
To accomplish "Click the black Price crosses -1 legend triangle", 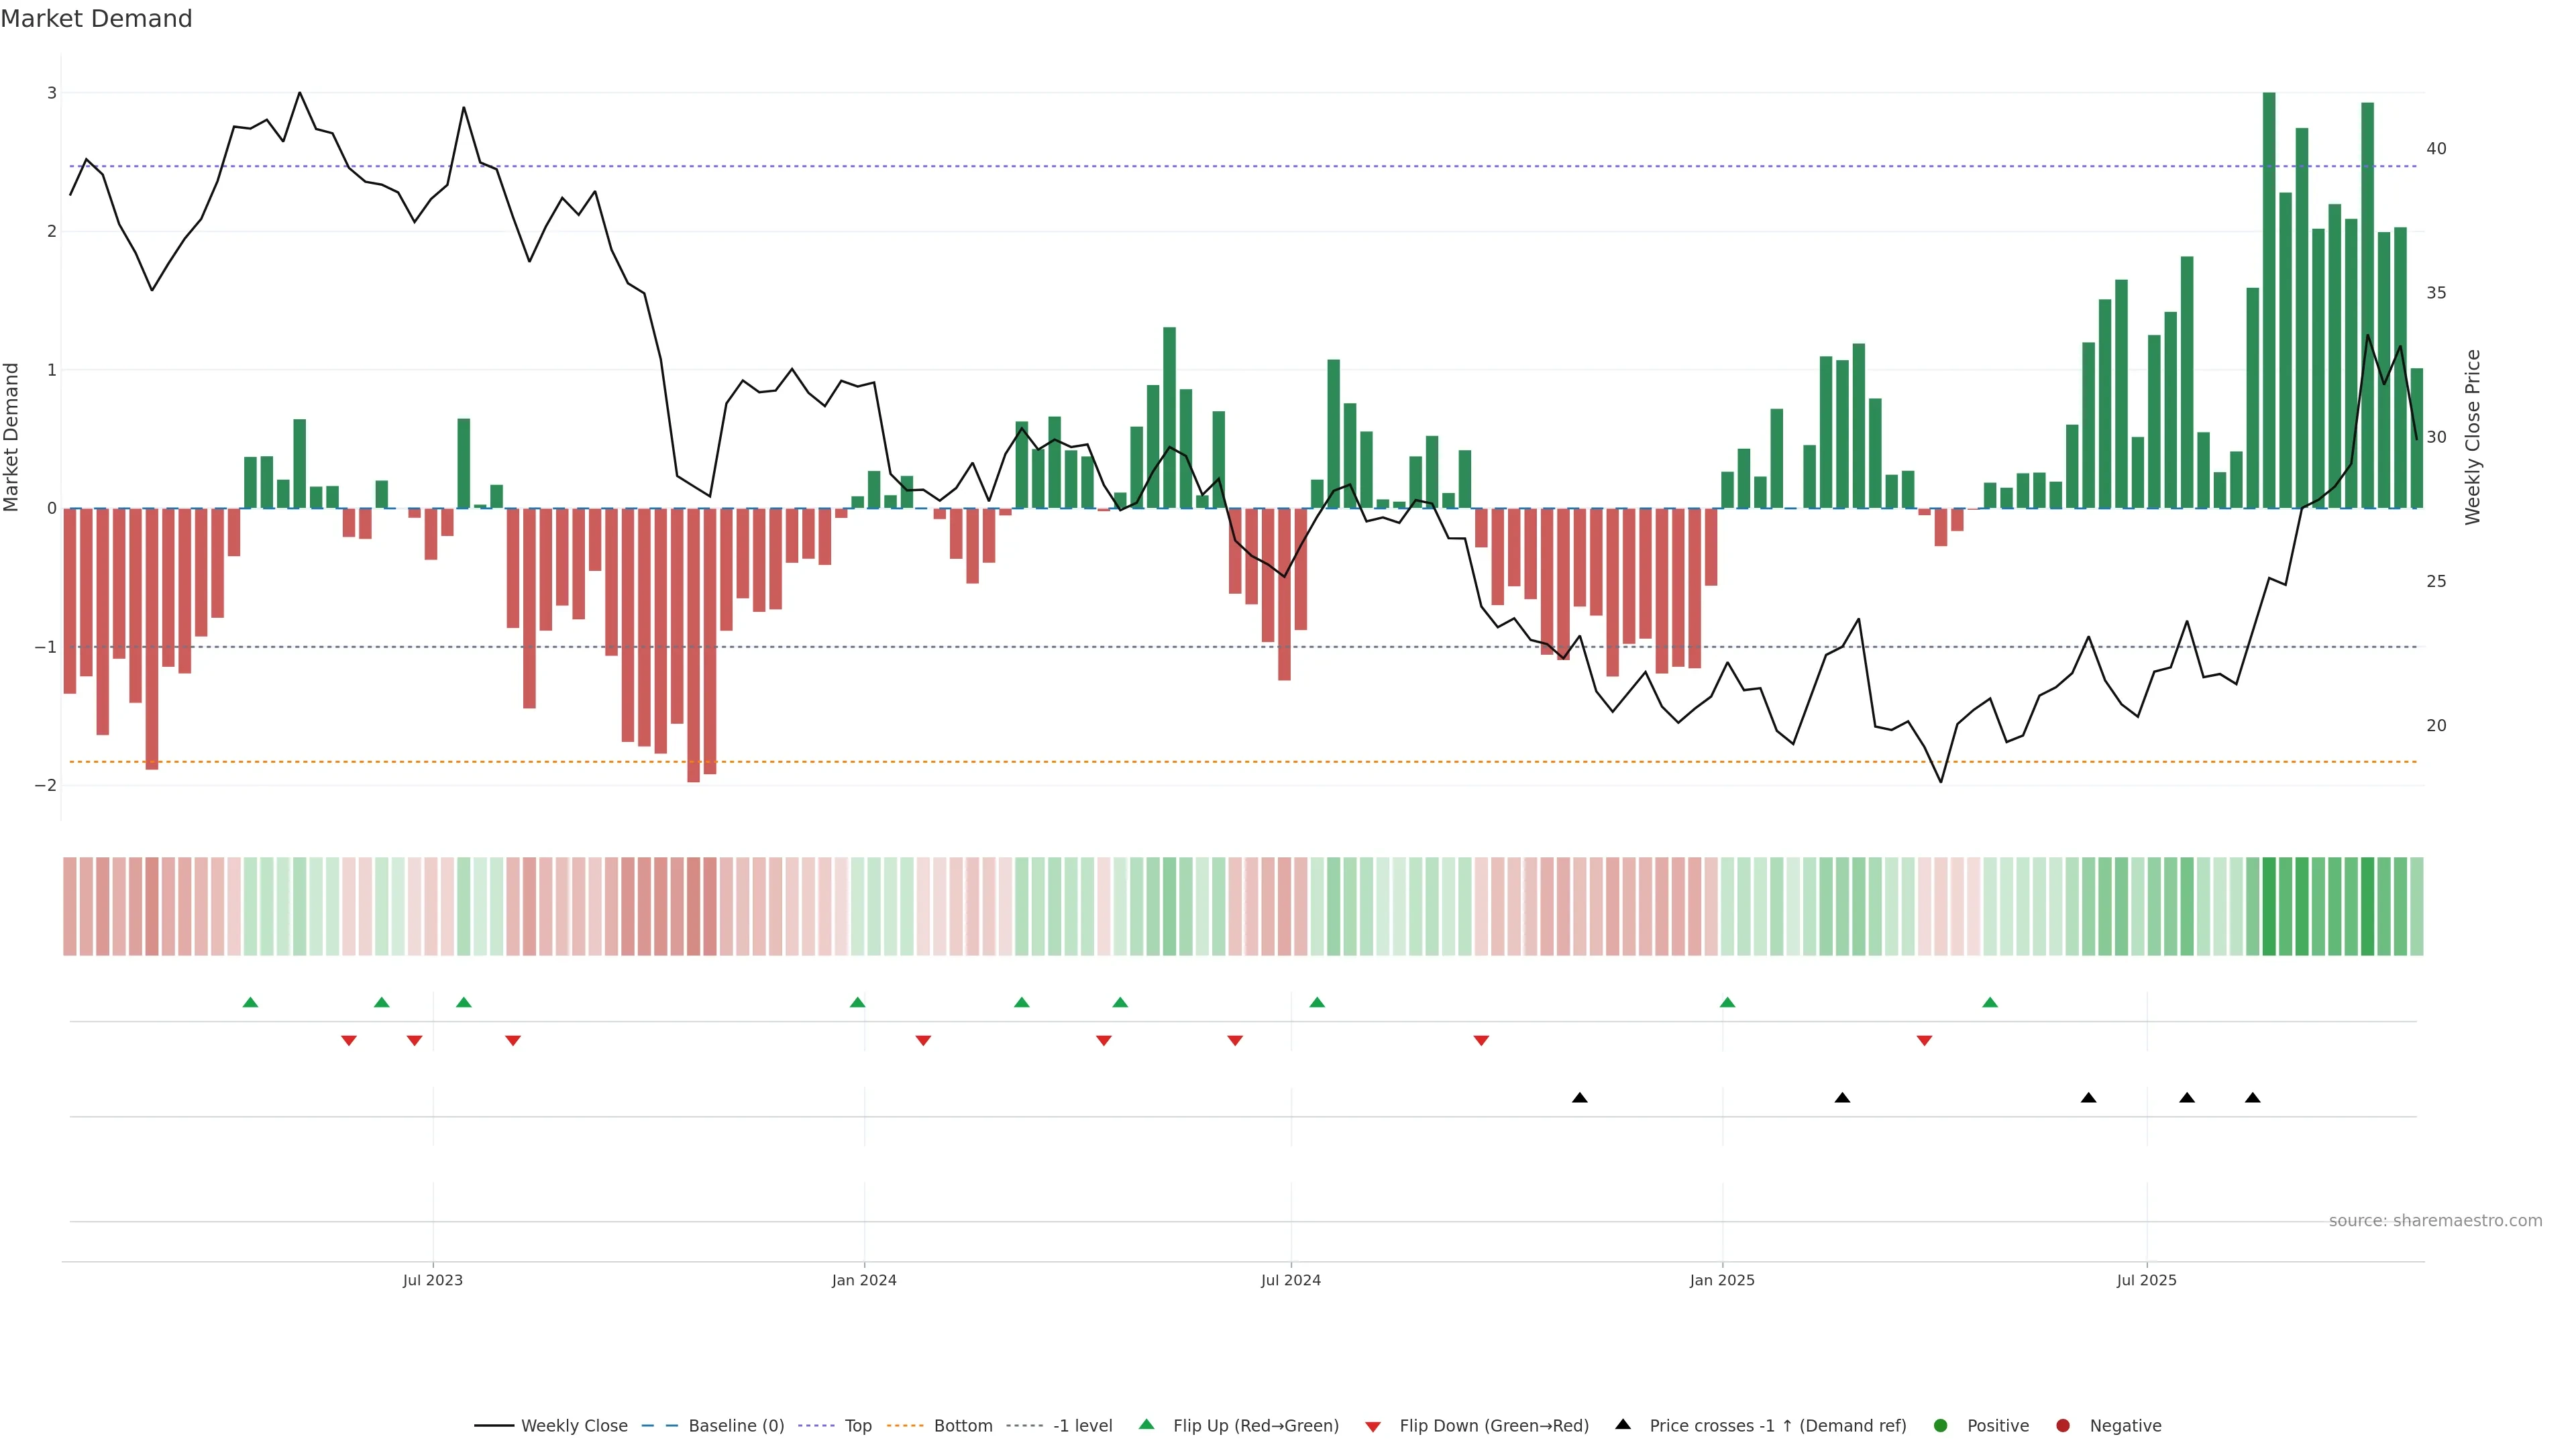I will tap(1623, 1424).
